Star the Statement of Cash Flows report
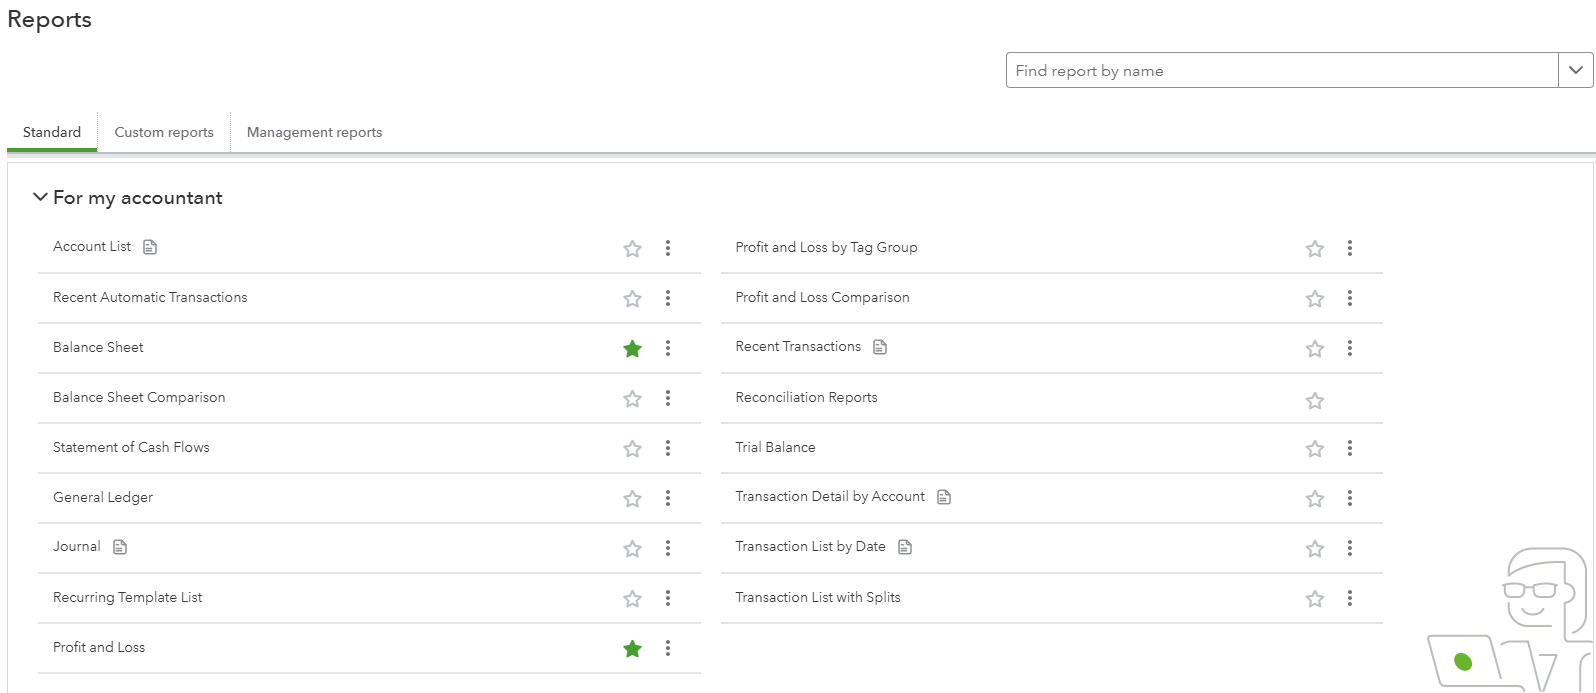This screenshot has height=693, width=1596. pos(632,449)
